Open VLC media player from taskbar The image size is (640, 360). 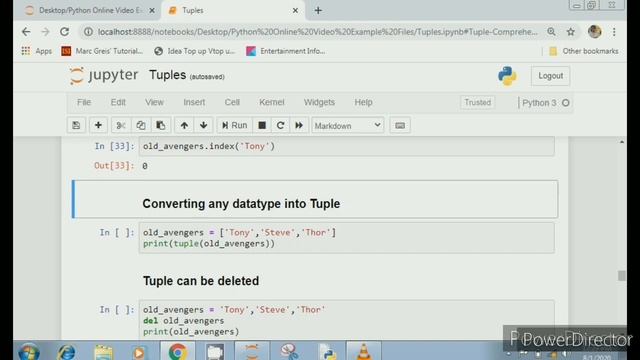(363, 352)
